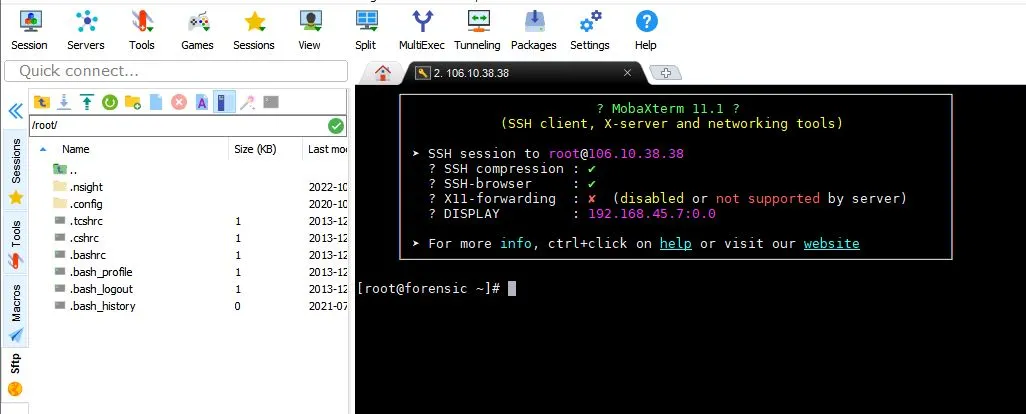
Task: Refresh the SFTP folder with green icon
Action: tap(110, 102)
